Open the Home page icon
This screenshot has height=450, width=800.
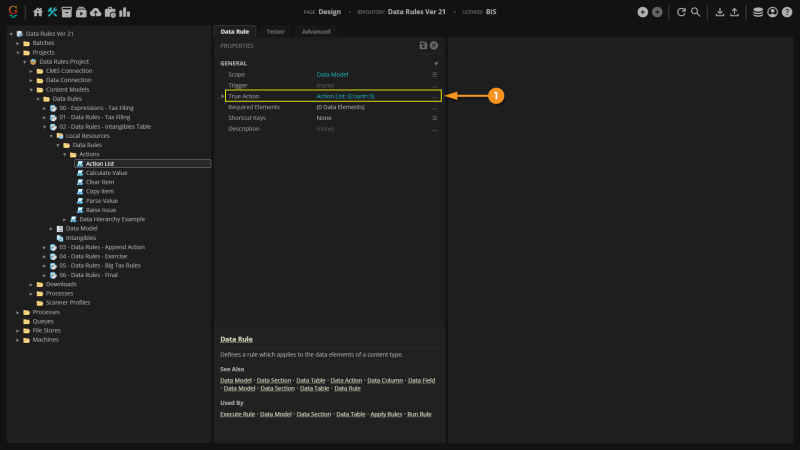click(38, 12)
